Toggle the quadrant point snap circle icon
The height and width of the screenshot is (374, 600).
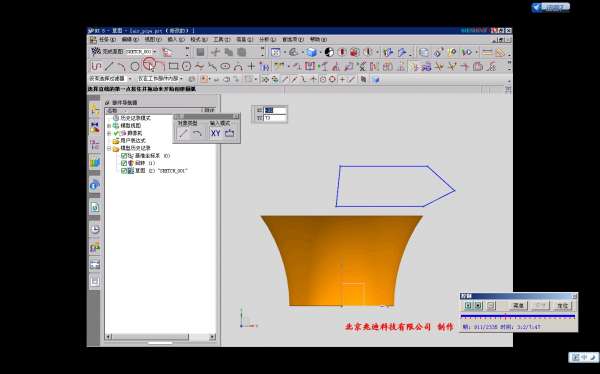click(x=332, y=79)
